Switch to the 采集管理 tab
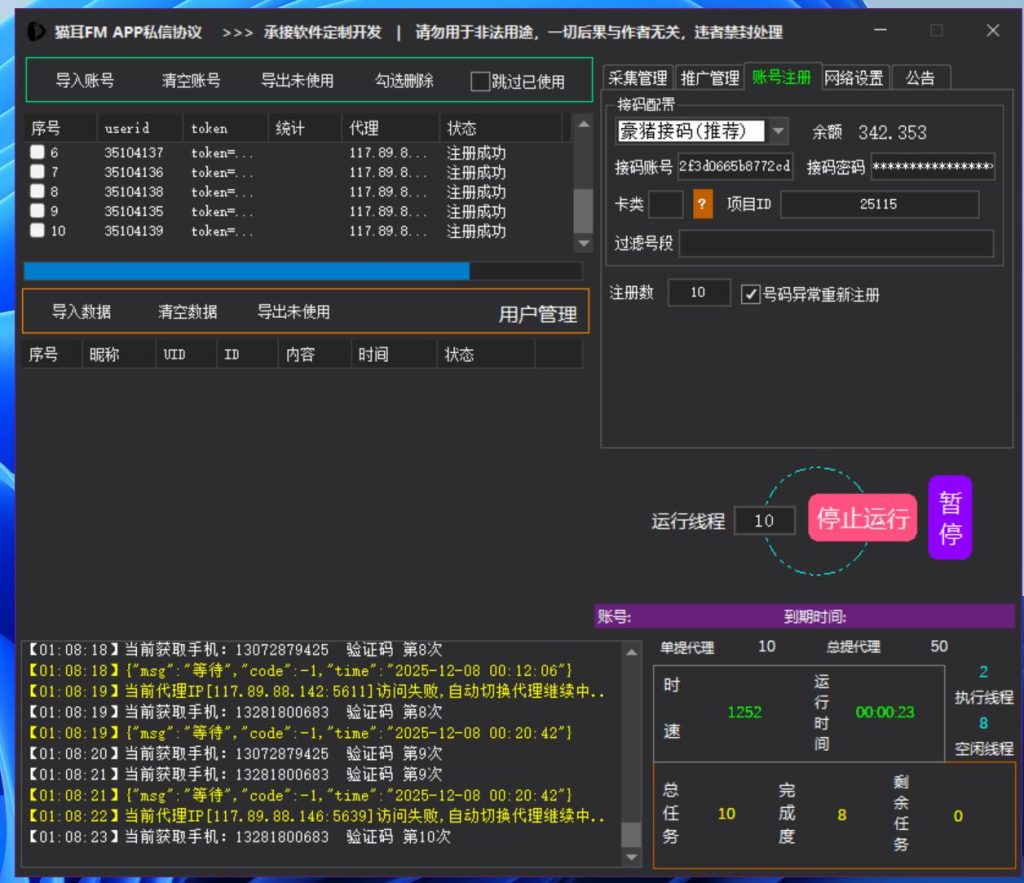 pos(637,78)
